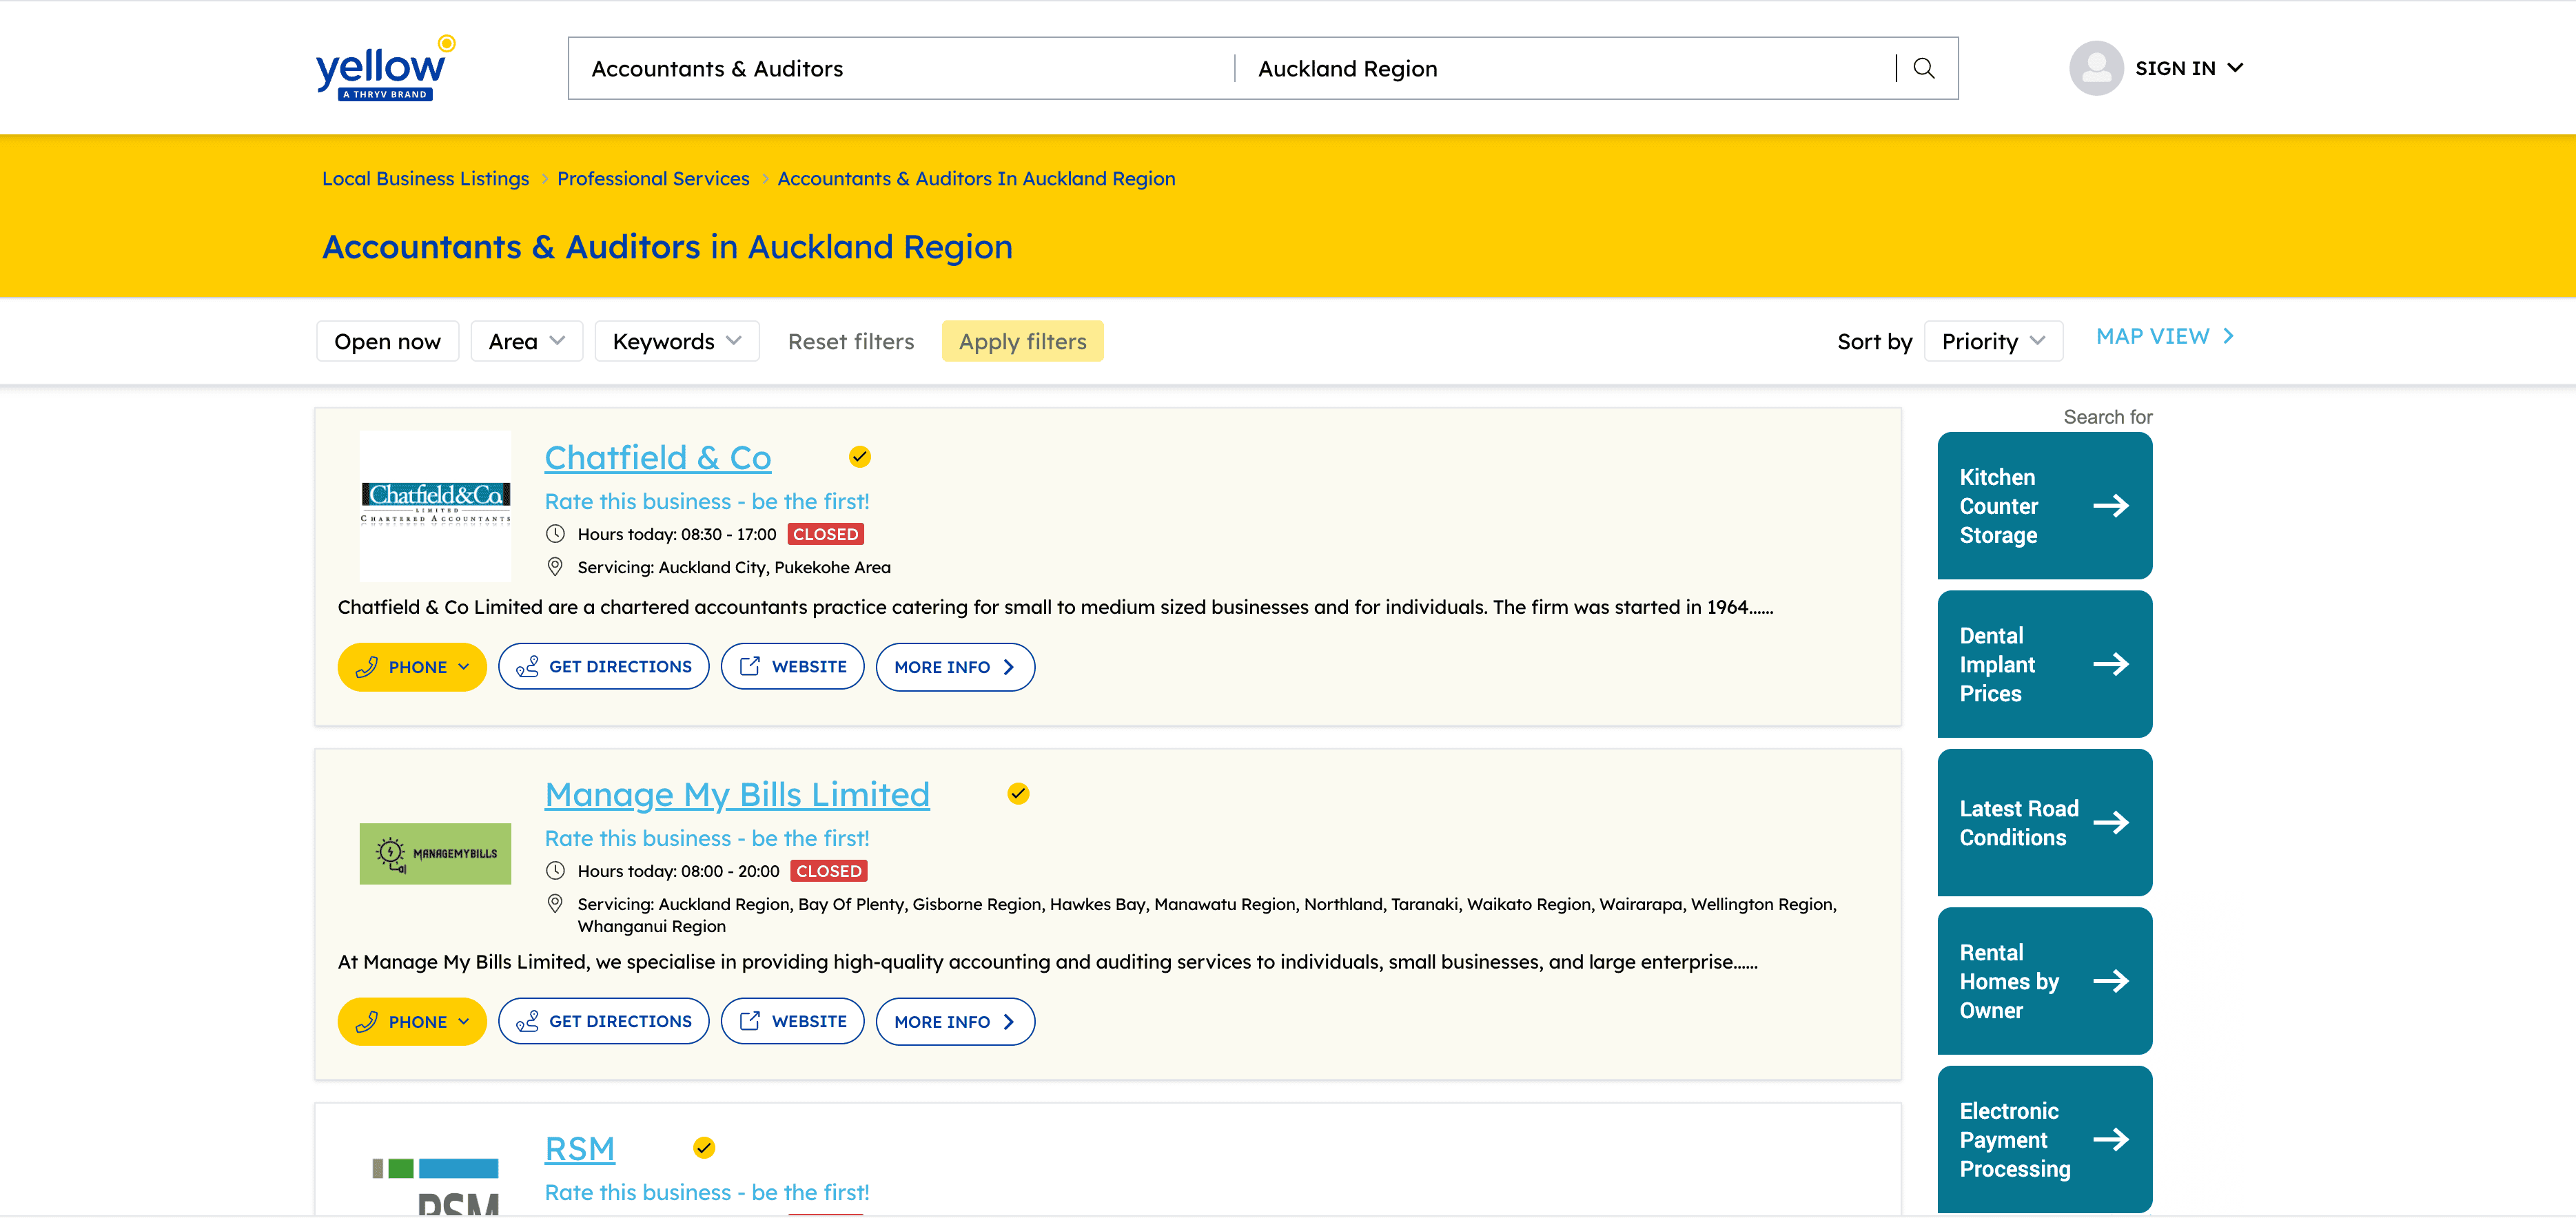Open the Manage My Bills Limited title
Viewport: 2576px width, 1218px height.
pos(737,795)
